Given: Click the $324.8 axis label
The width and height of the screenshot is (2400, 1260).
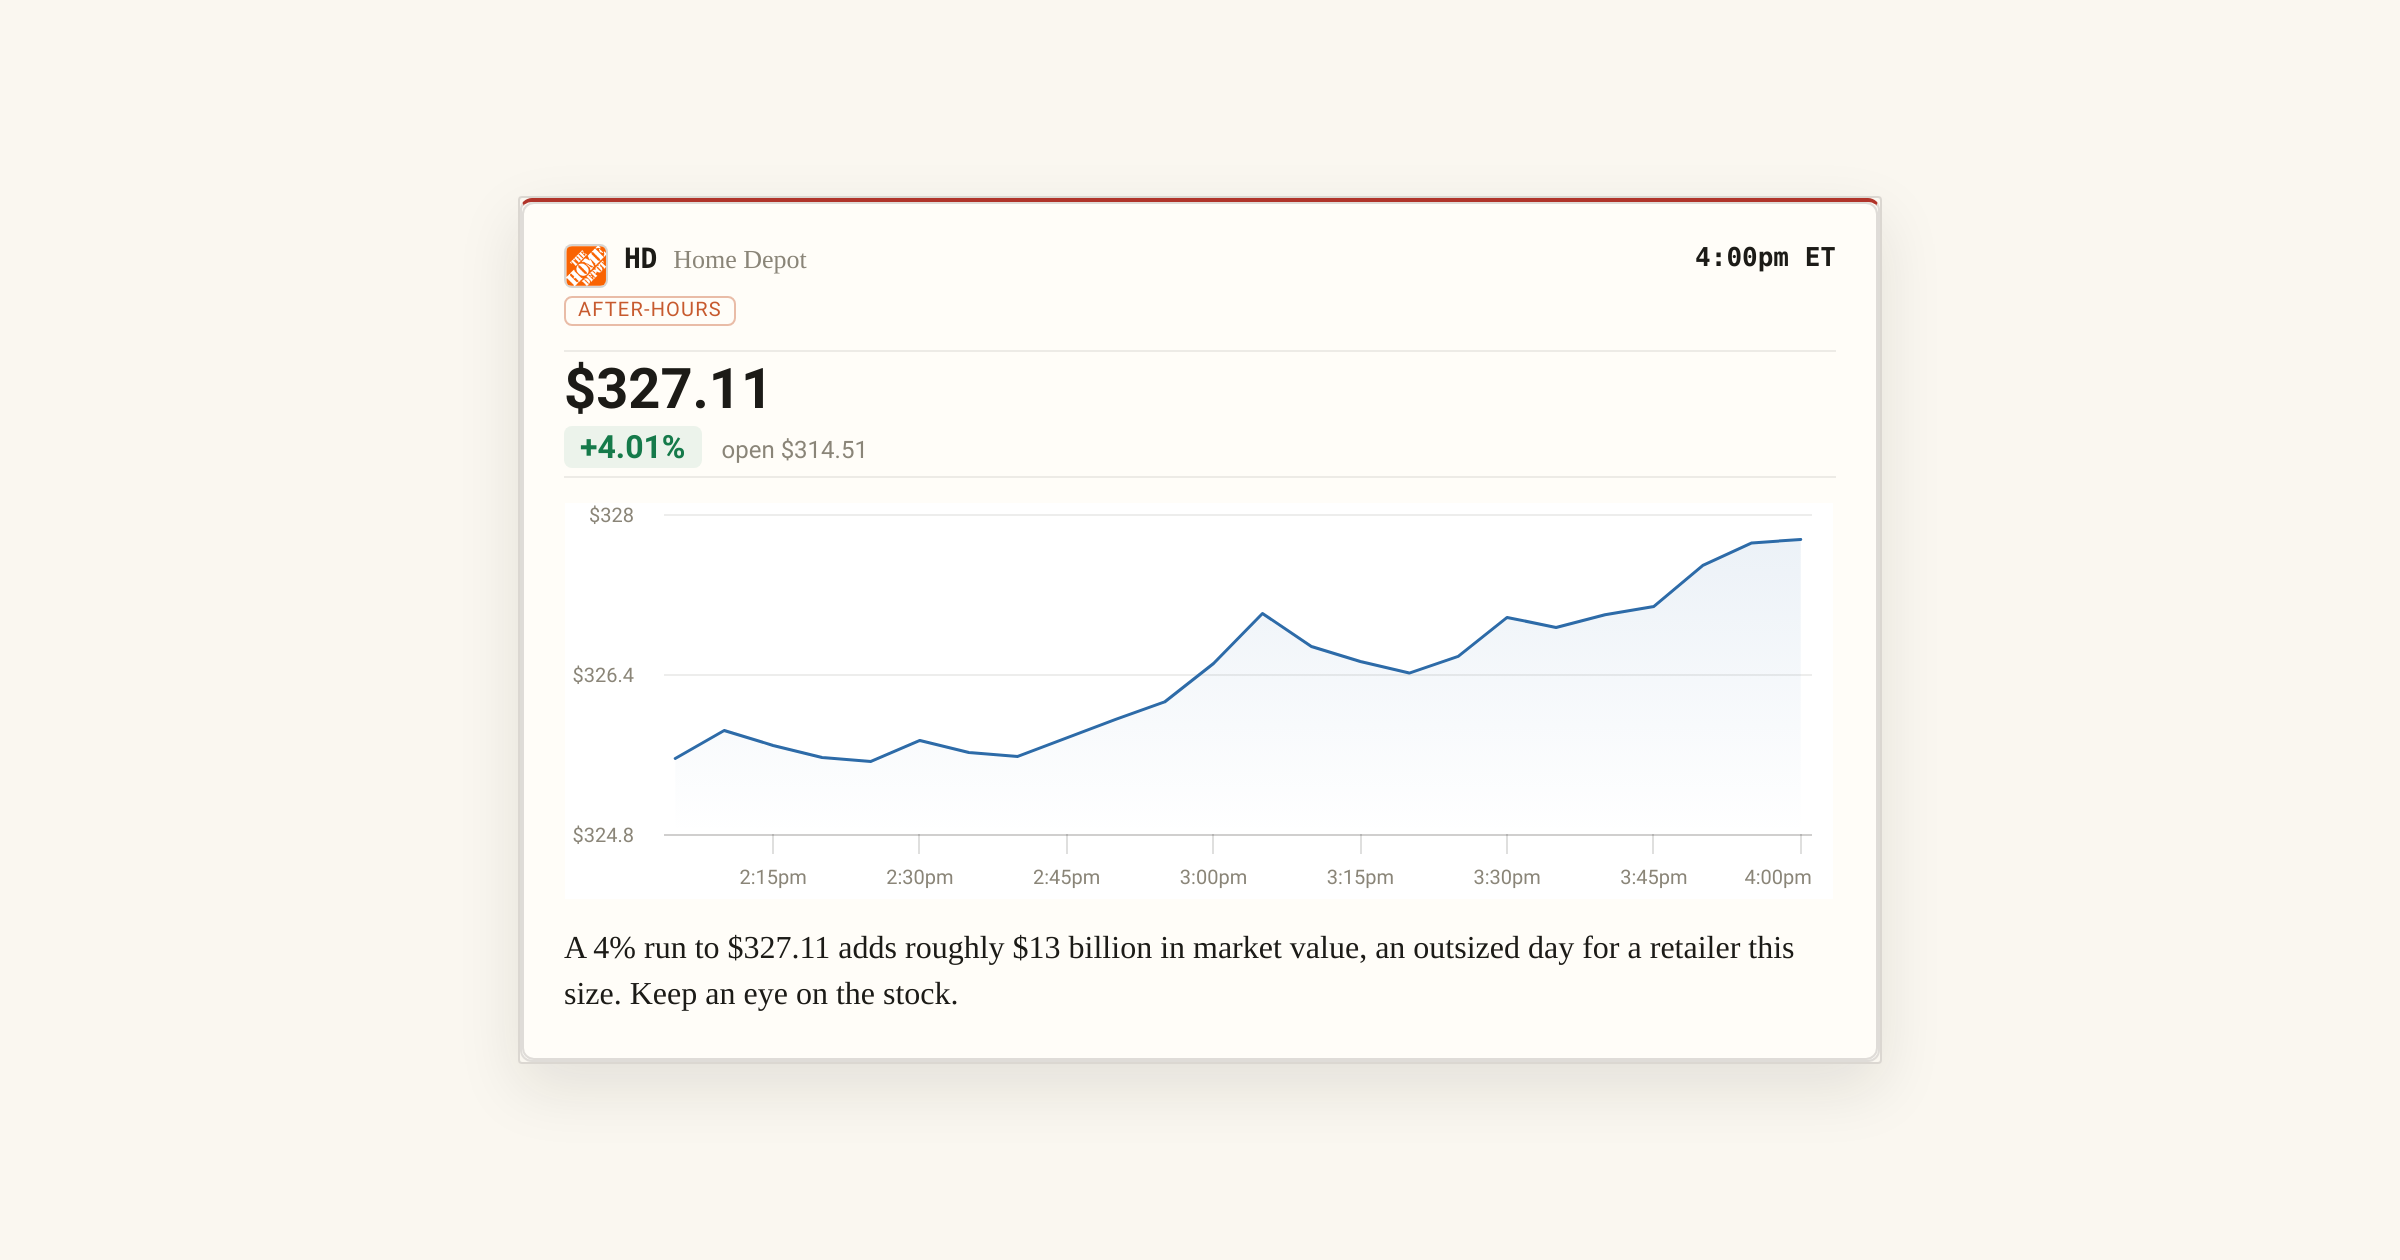Looking at the screenshot, I should [x=603, y=835].
